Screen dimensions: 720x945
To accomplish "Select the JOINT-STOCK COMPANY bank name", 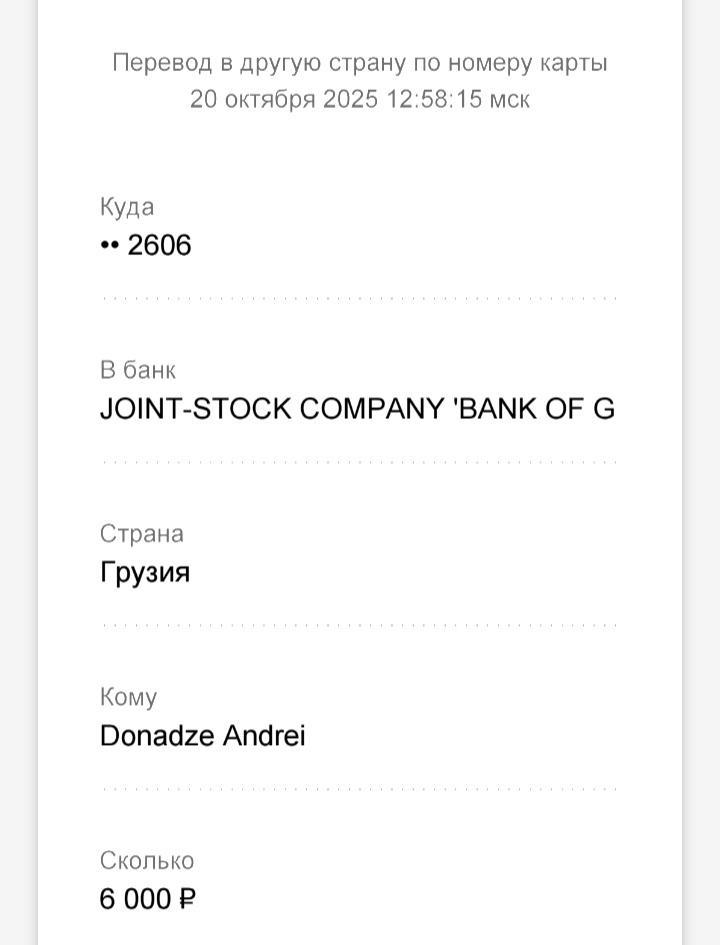I will tap(357, 409).
